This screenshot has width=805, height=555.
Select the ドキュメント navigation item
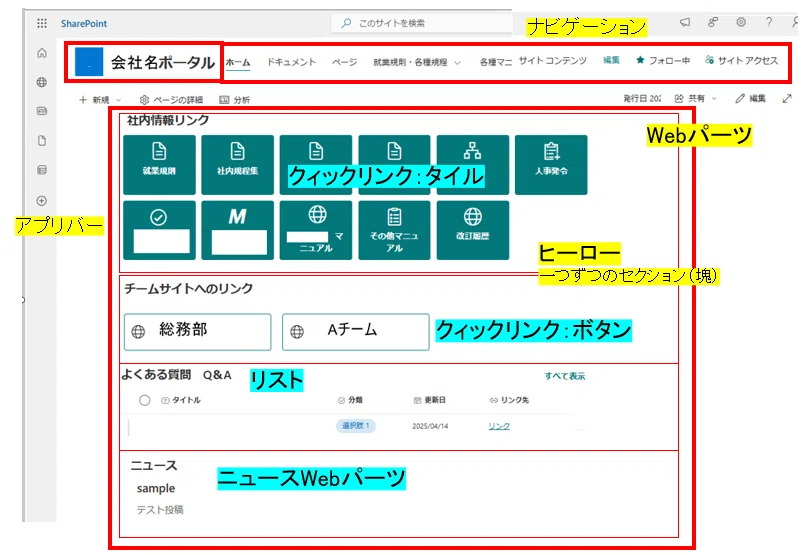click(x=292, y=62)
